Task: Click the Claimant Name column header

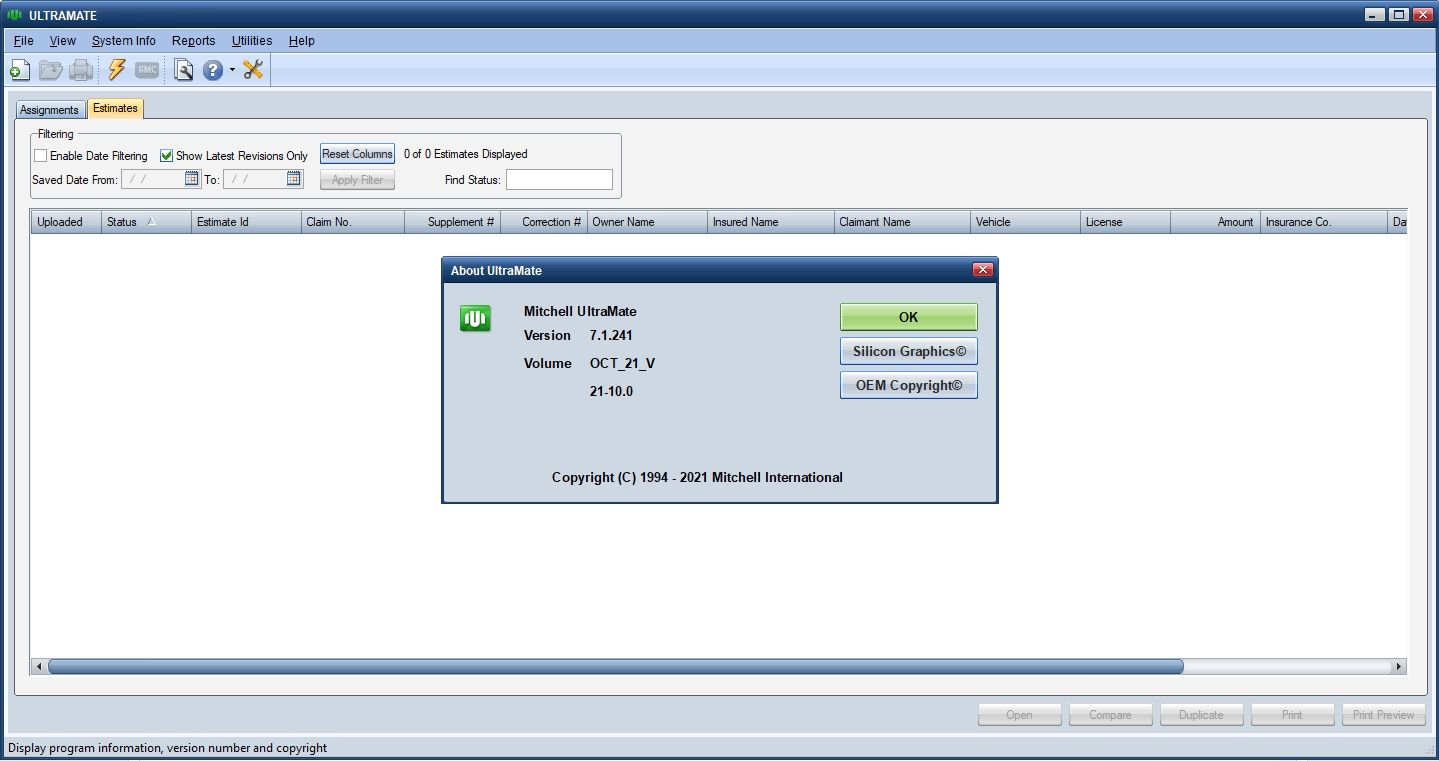Action: (x=902, y=222)
